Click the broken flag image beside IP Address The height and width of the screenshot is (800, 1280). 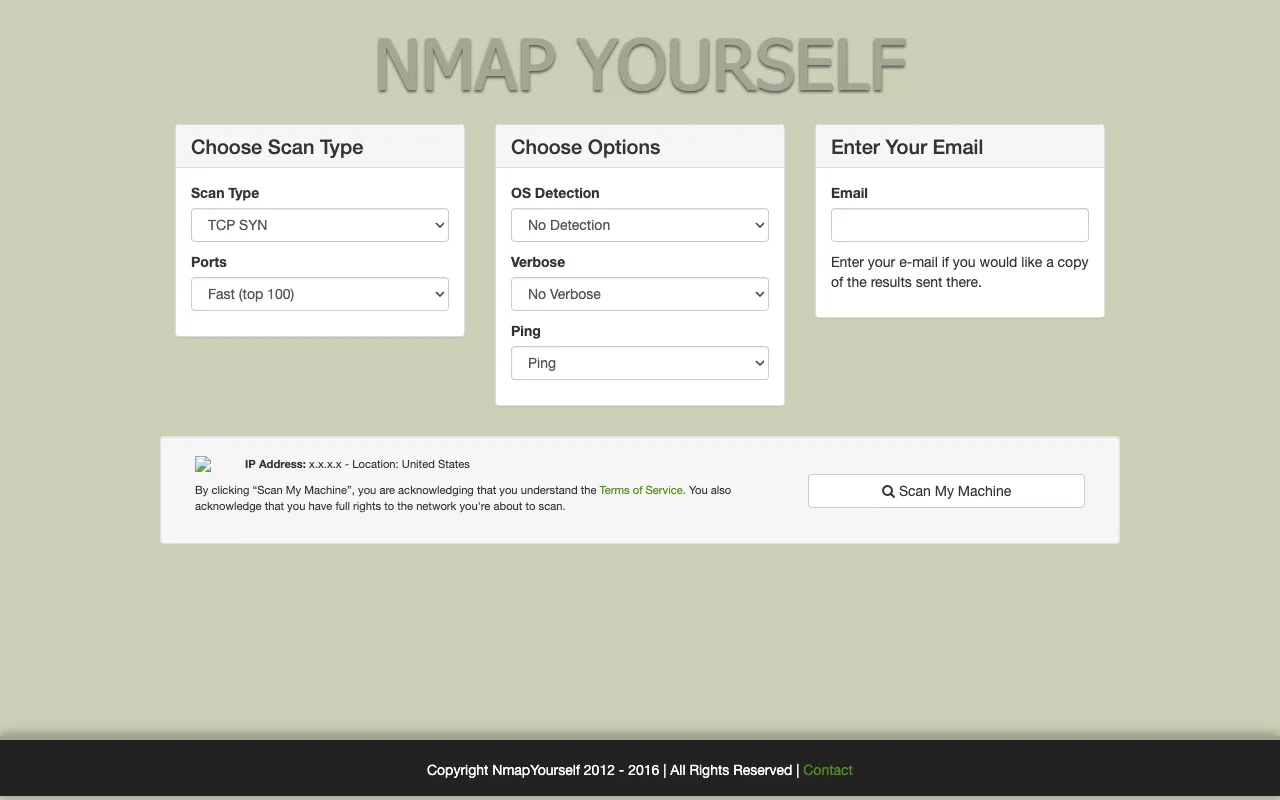203,464
